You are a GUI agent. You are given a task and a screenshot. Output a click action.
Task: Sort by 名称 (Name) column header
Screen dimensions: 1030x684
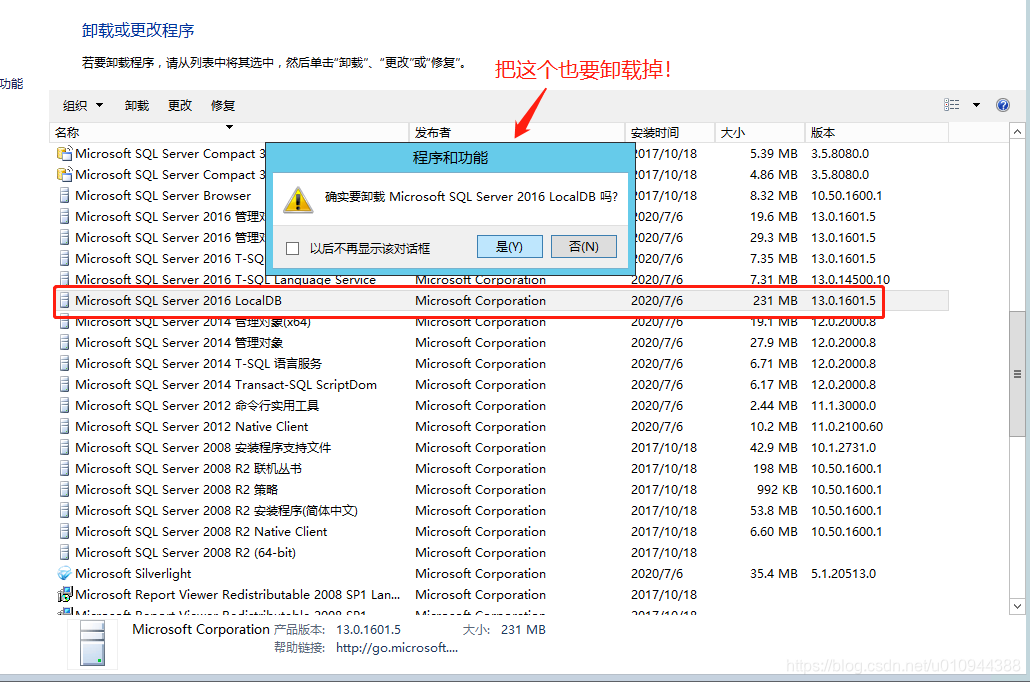point(229,132)
